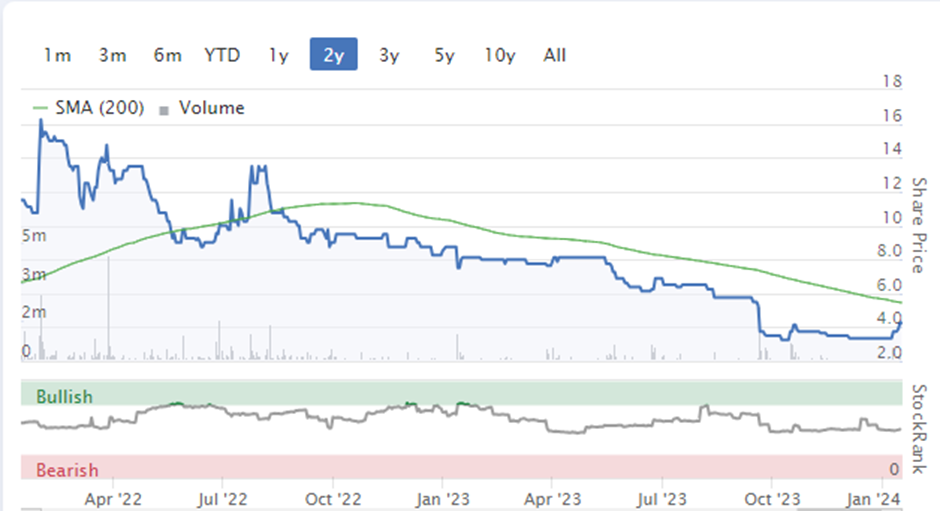Screen dimensions: 940x511
Task: Show year-to-date YTD range
Action: tap(222, 55)
